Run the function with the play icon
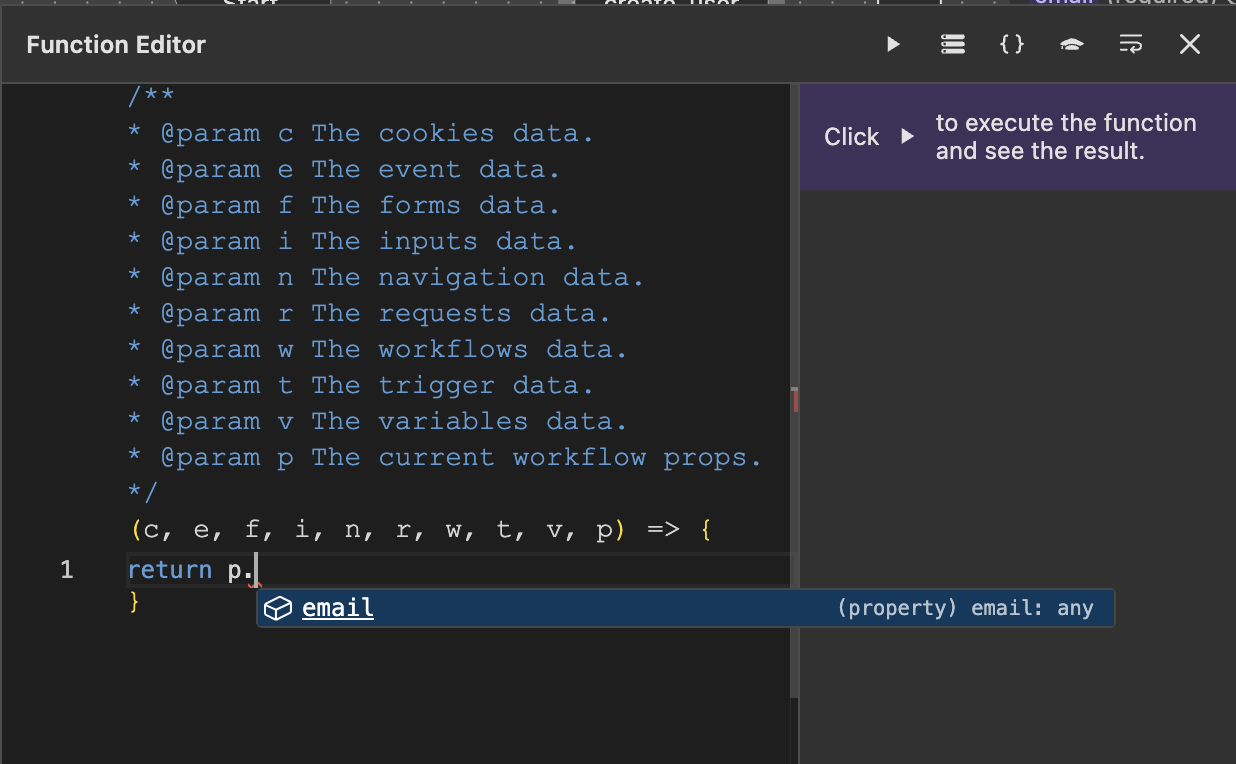The image size is (1236, 764). click(x=893, y=44)
